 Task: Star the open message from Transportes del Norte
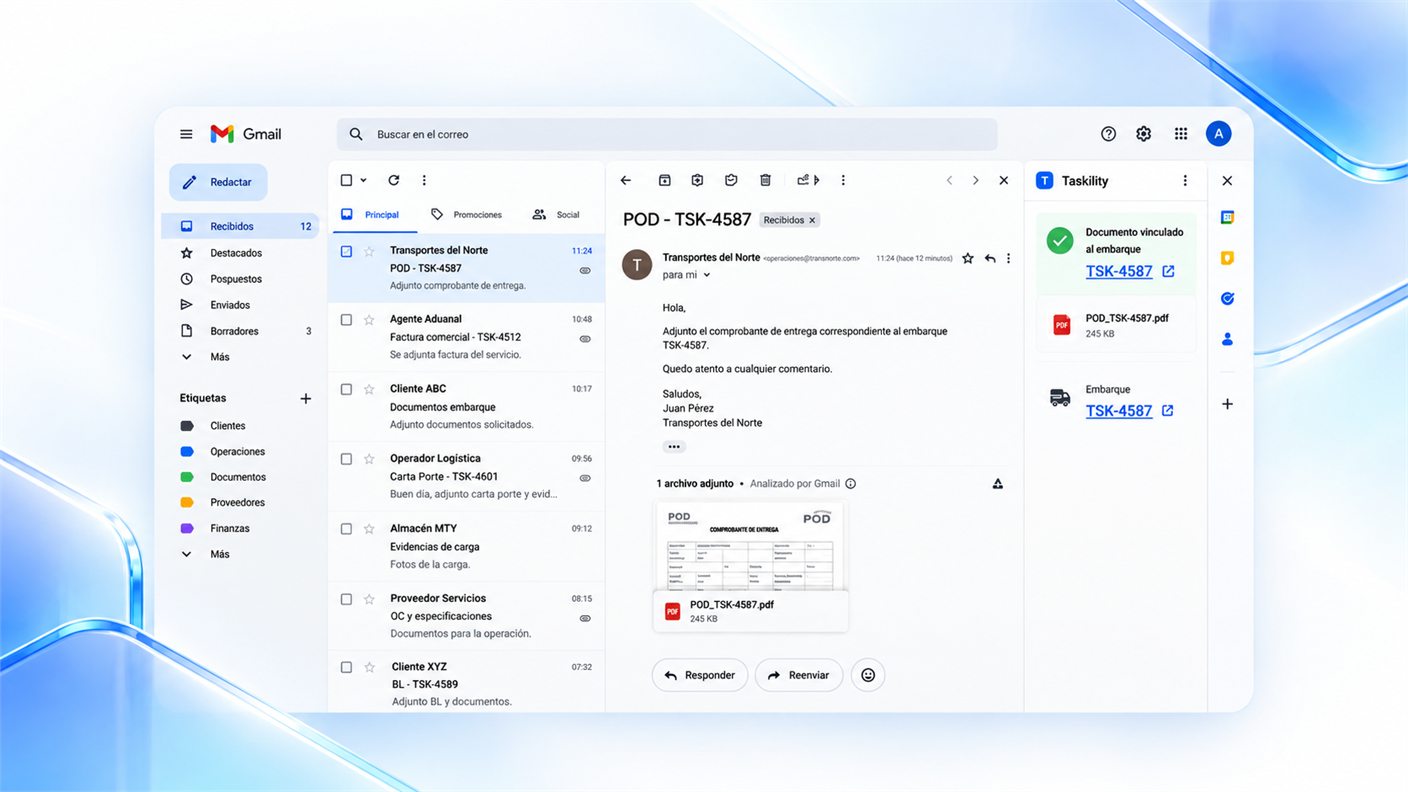click(967, 258)
